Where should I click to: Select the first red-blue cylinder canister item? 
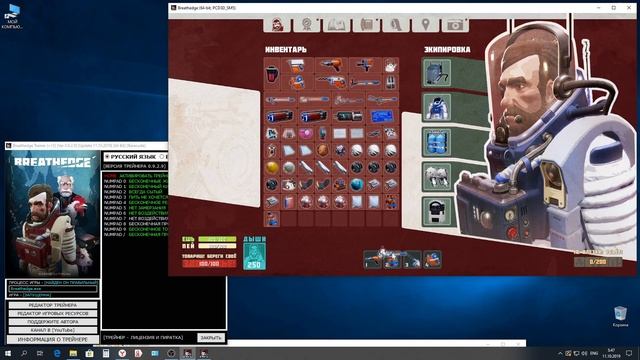point(280,116)
